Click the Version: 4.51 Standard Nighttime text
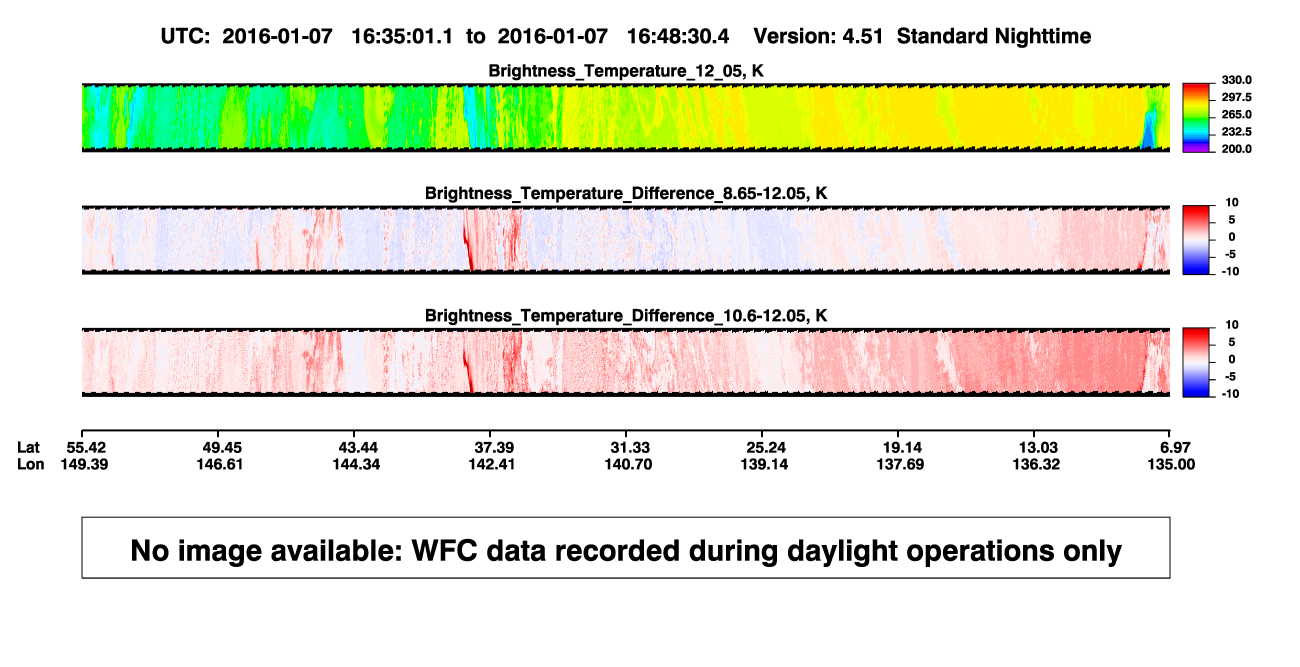Image resolution: width=1300 pixels, height=667 pixels. click(x=922, y=37)
